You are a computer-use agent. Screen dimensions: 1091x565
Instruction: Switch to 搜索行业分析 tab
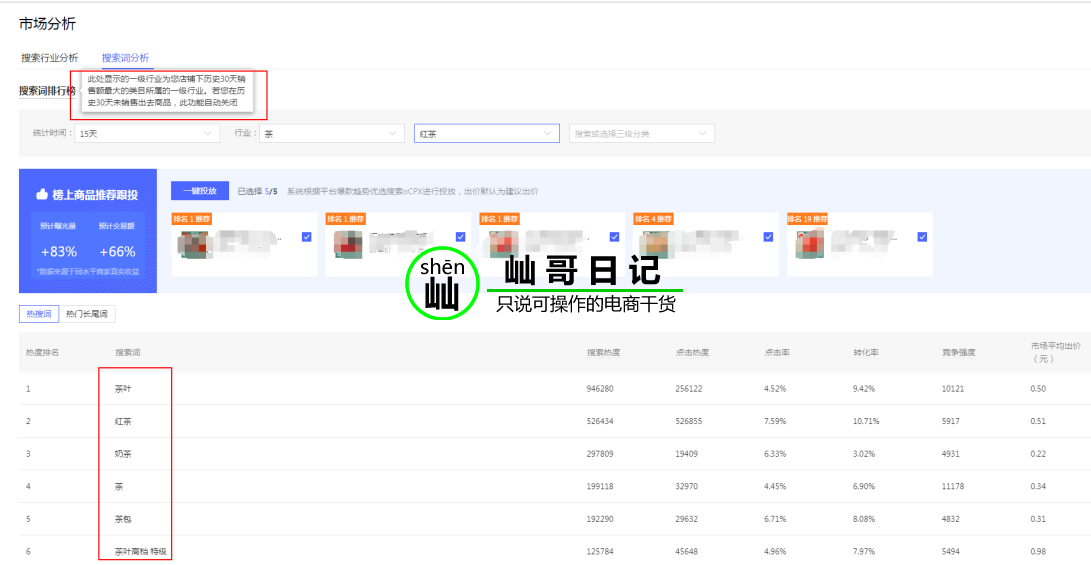click(x=49, y=58)
